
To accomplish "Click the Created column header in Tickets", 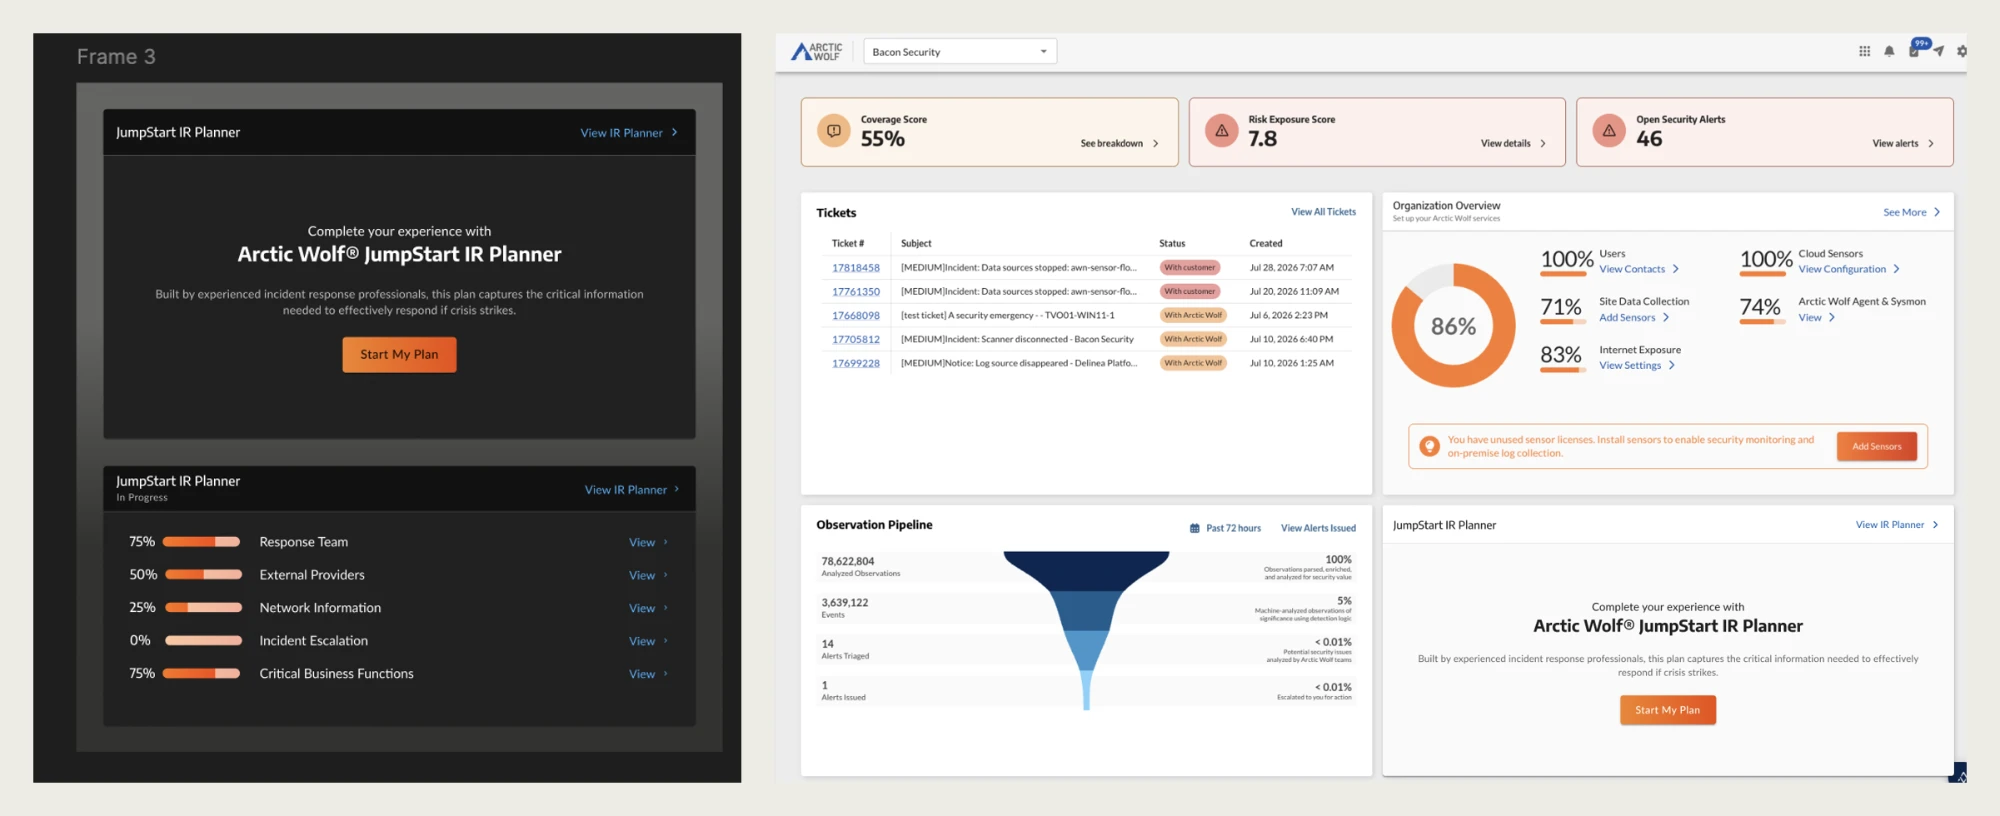I will [x=1266, y=243].
